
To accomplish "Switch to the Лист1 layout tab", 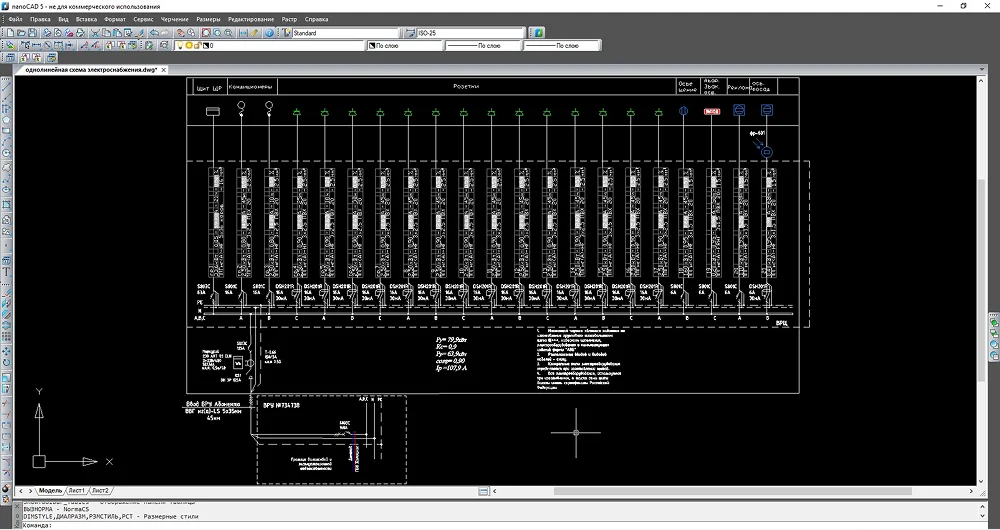I will [77, 491].
